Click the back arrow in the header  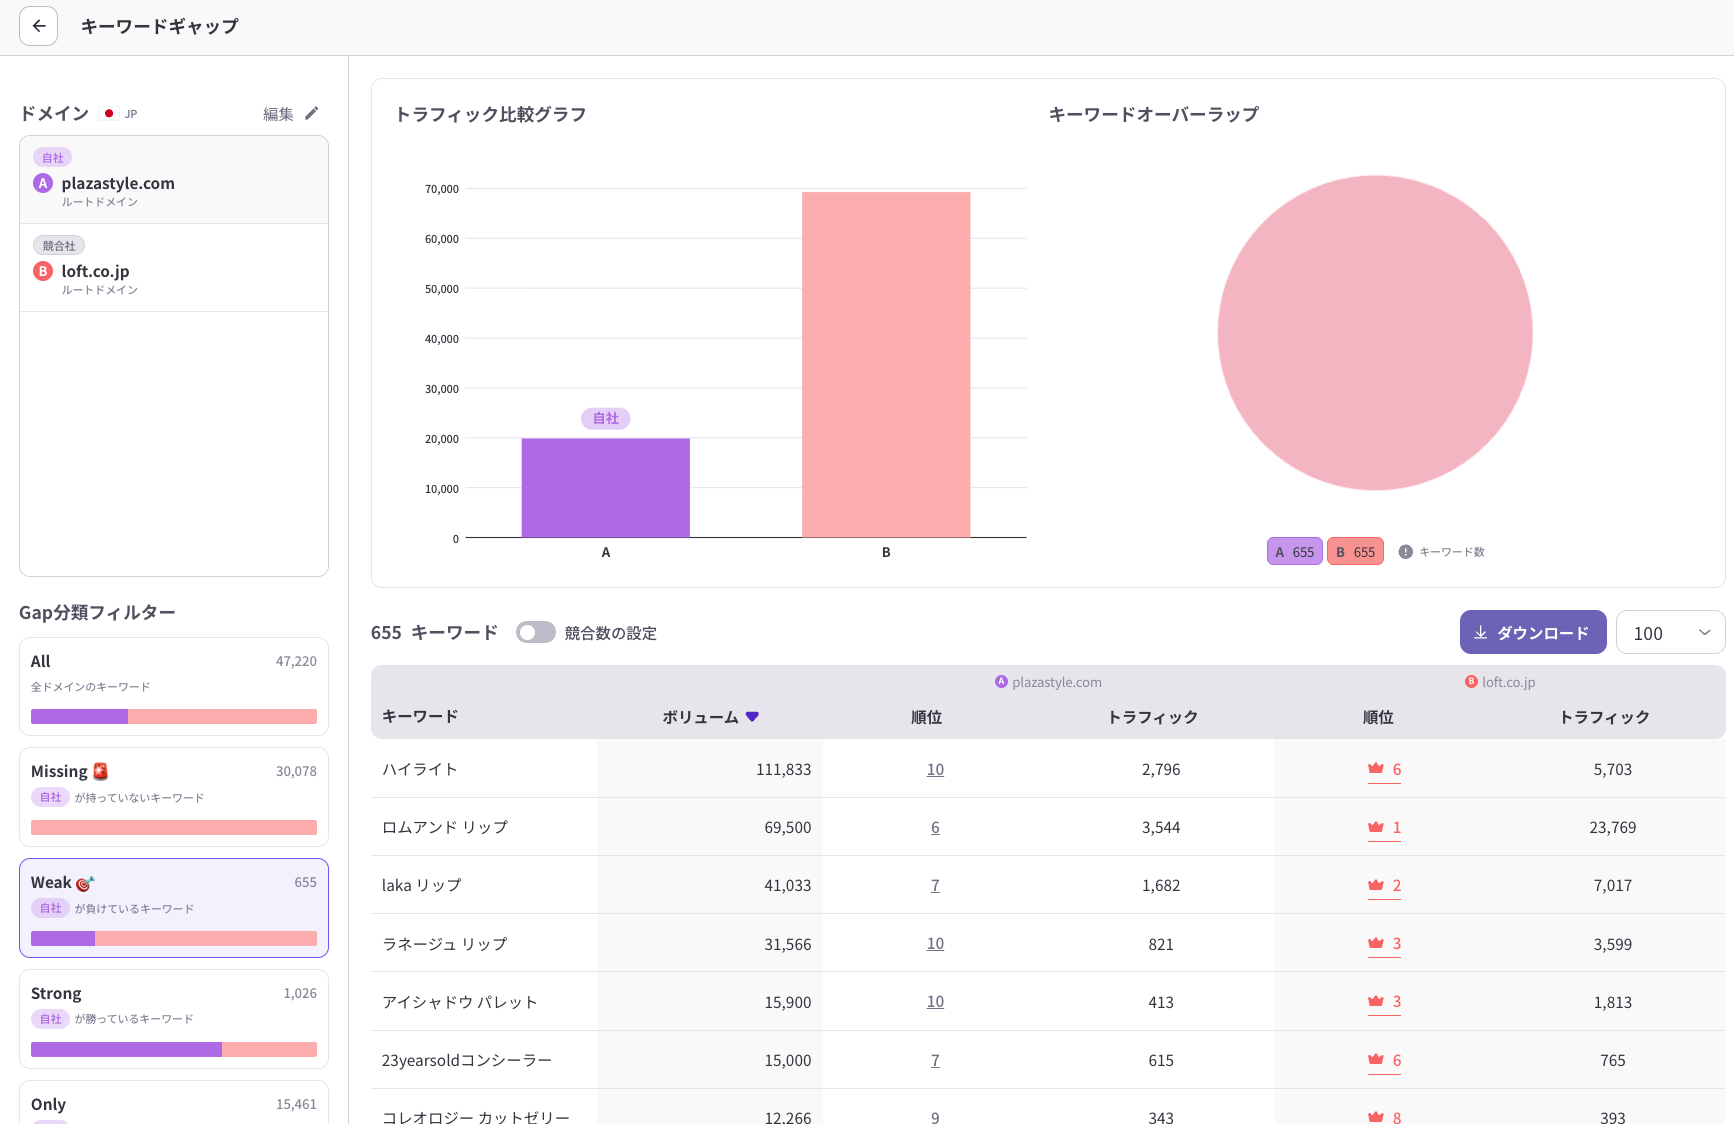tap(38, 26)
